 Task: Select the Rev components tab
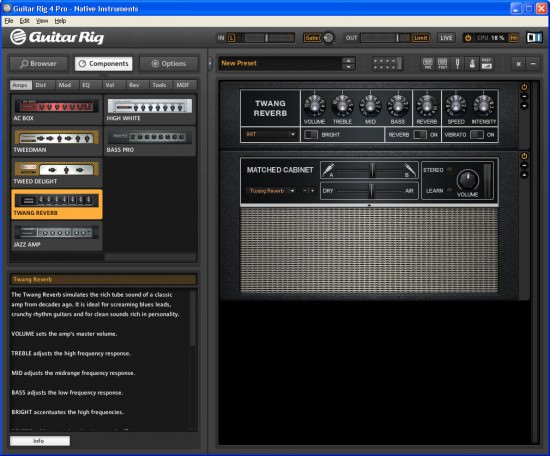(x=137, y=85)
